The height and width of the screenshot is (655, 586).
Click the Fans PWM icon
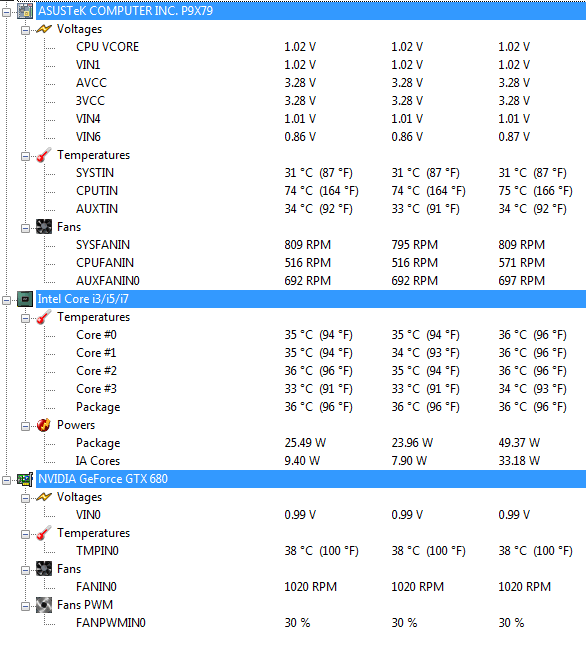(44, 605)
